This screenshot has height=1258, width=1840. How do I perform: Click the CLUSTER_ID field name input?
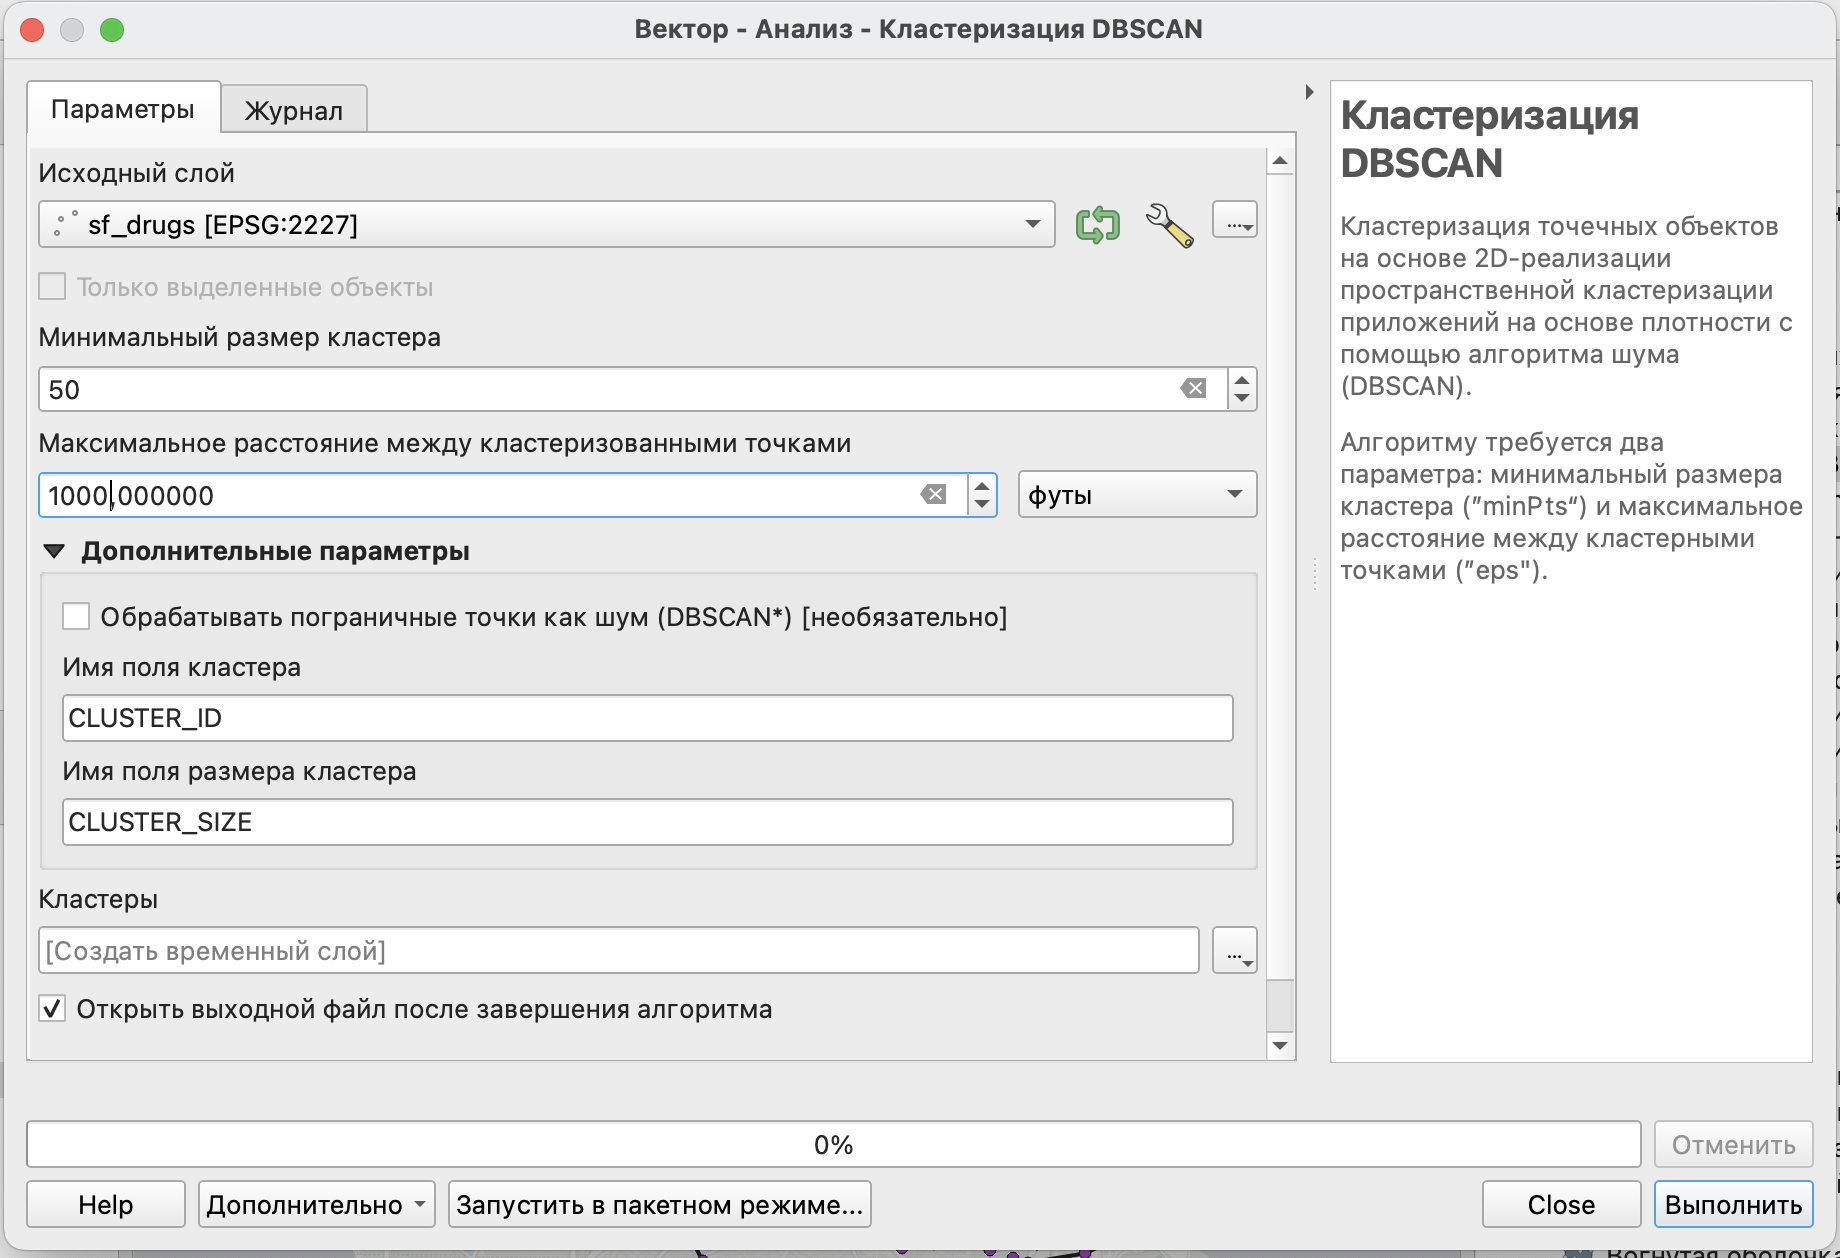click(647, 718)
